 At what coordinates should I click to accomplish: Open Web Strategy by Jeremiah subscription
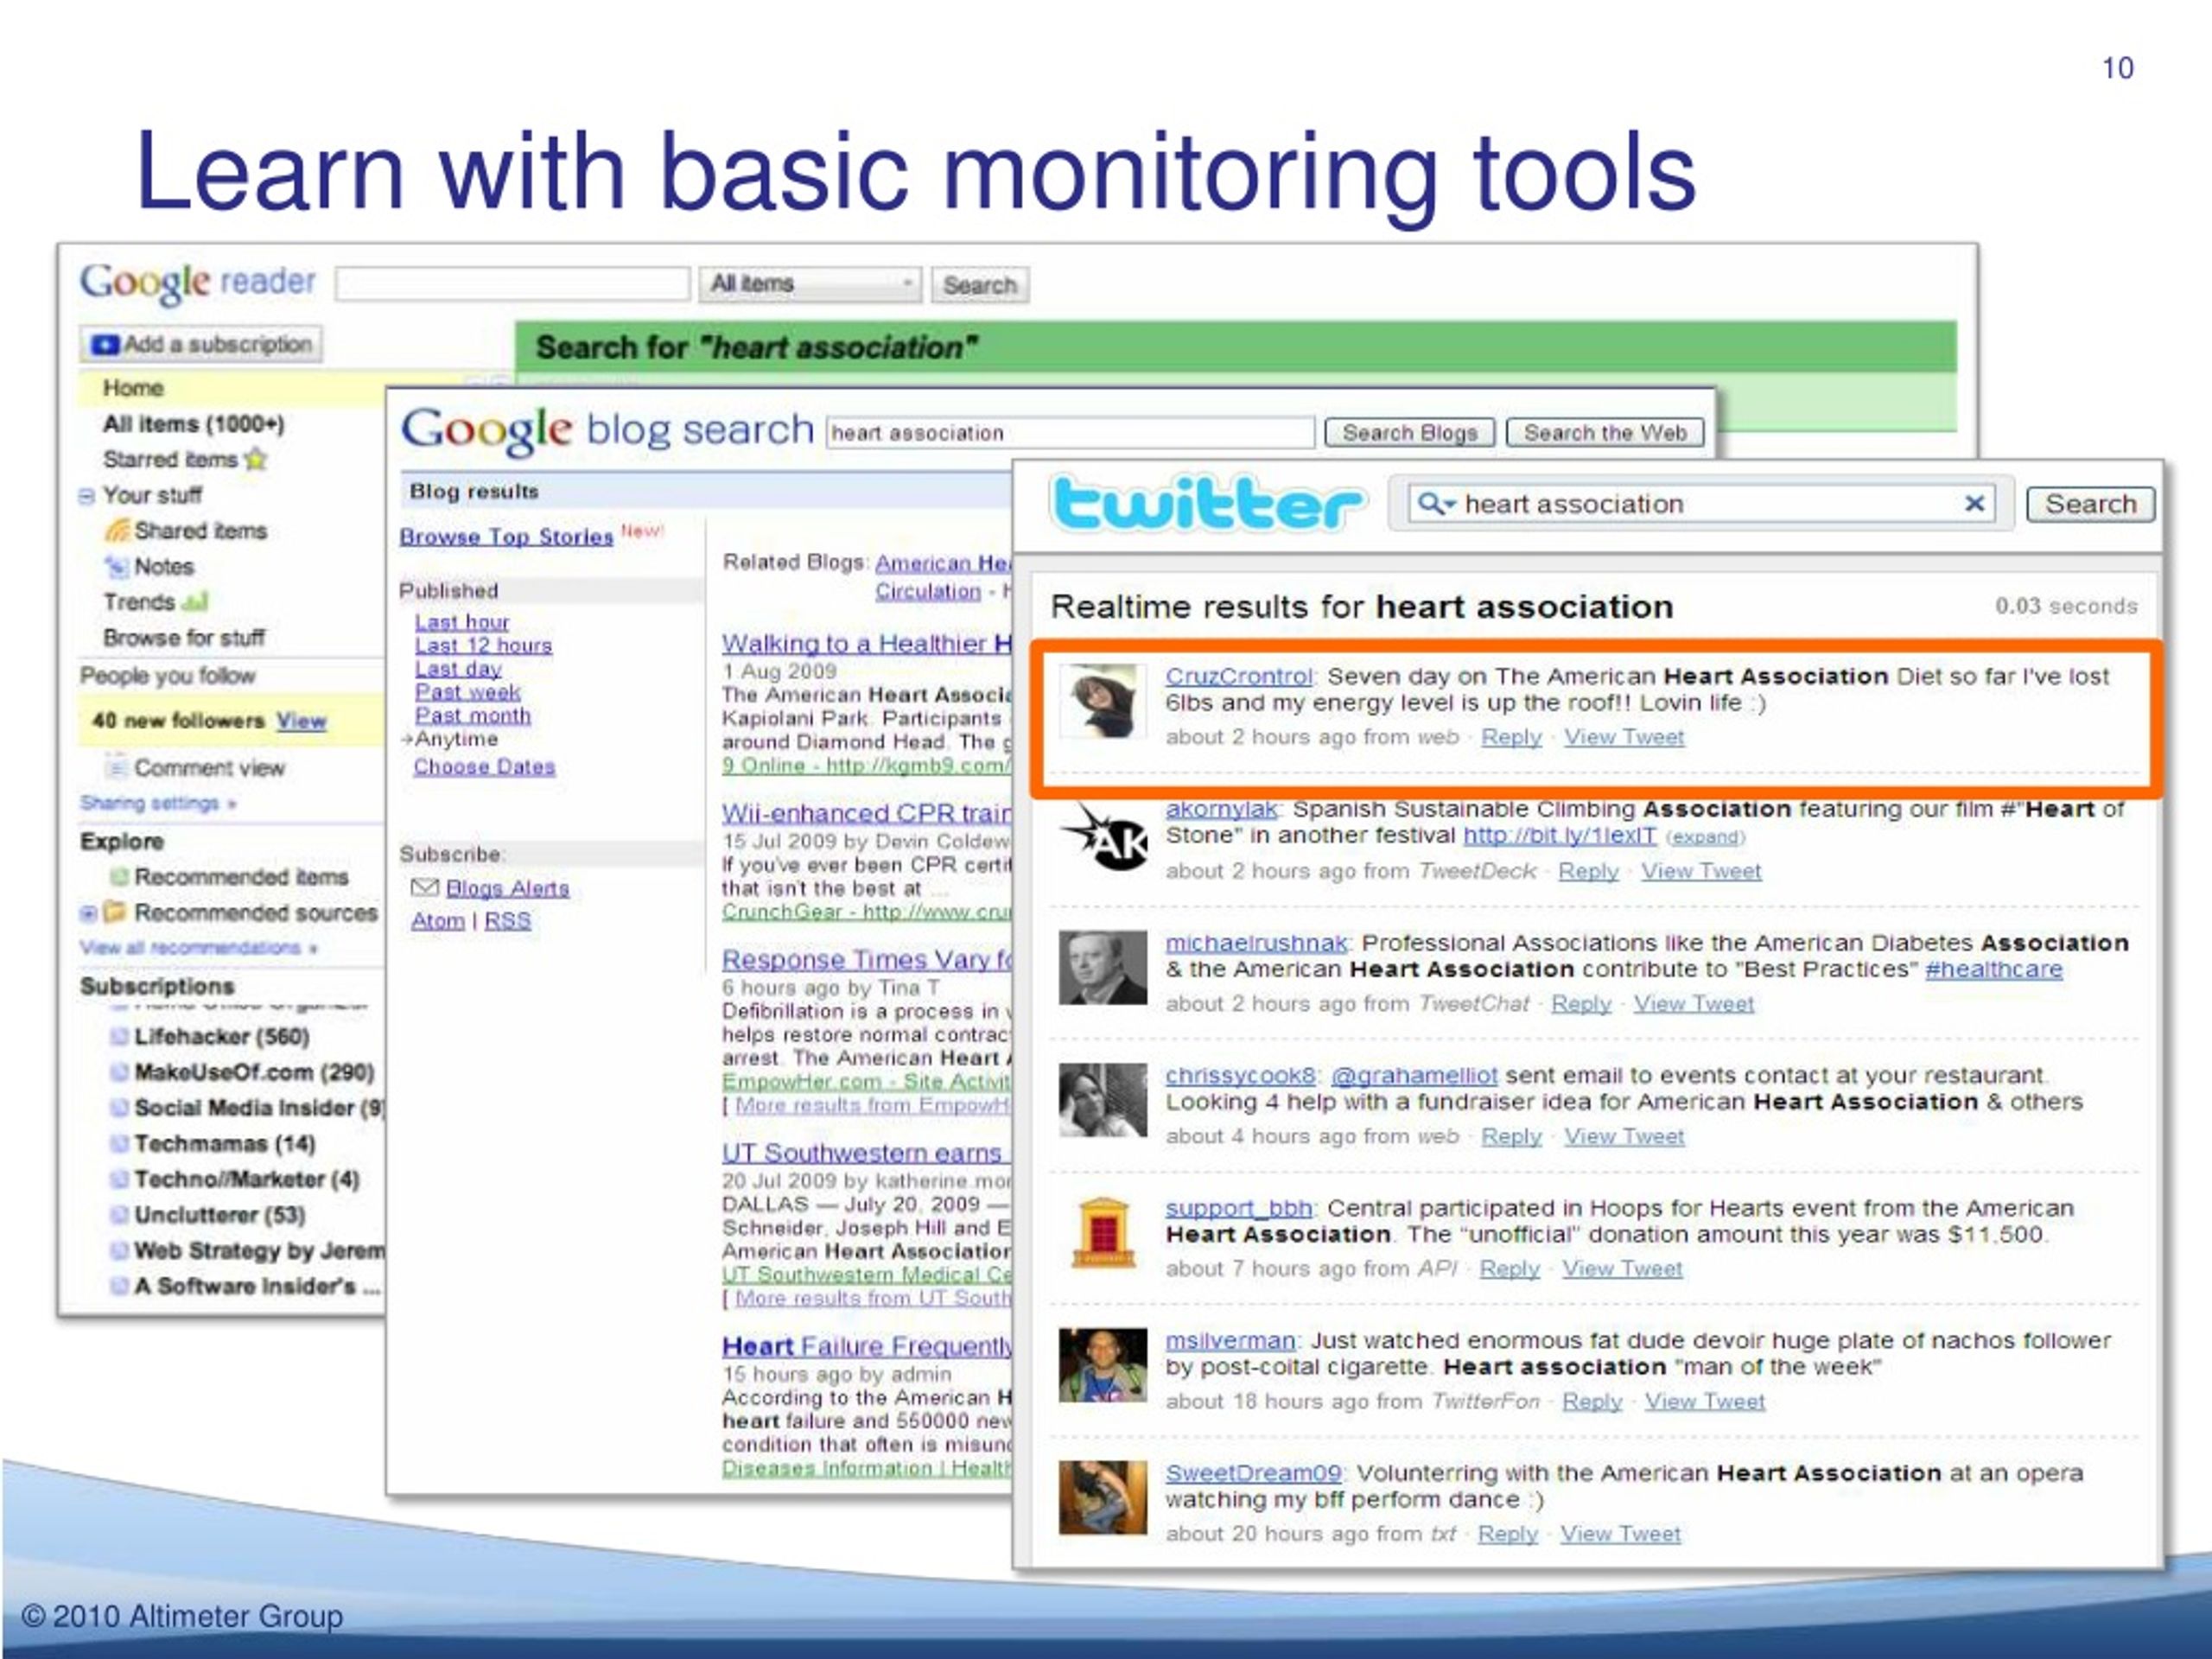tap(259, 1250)
